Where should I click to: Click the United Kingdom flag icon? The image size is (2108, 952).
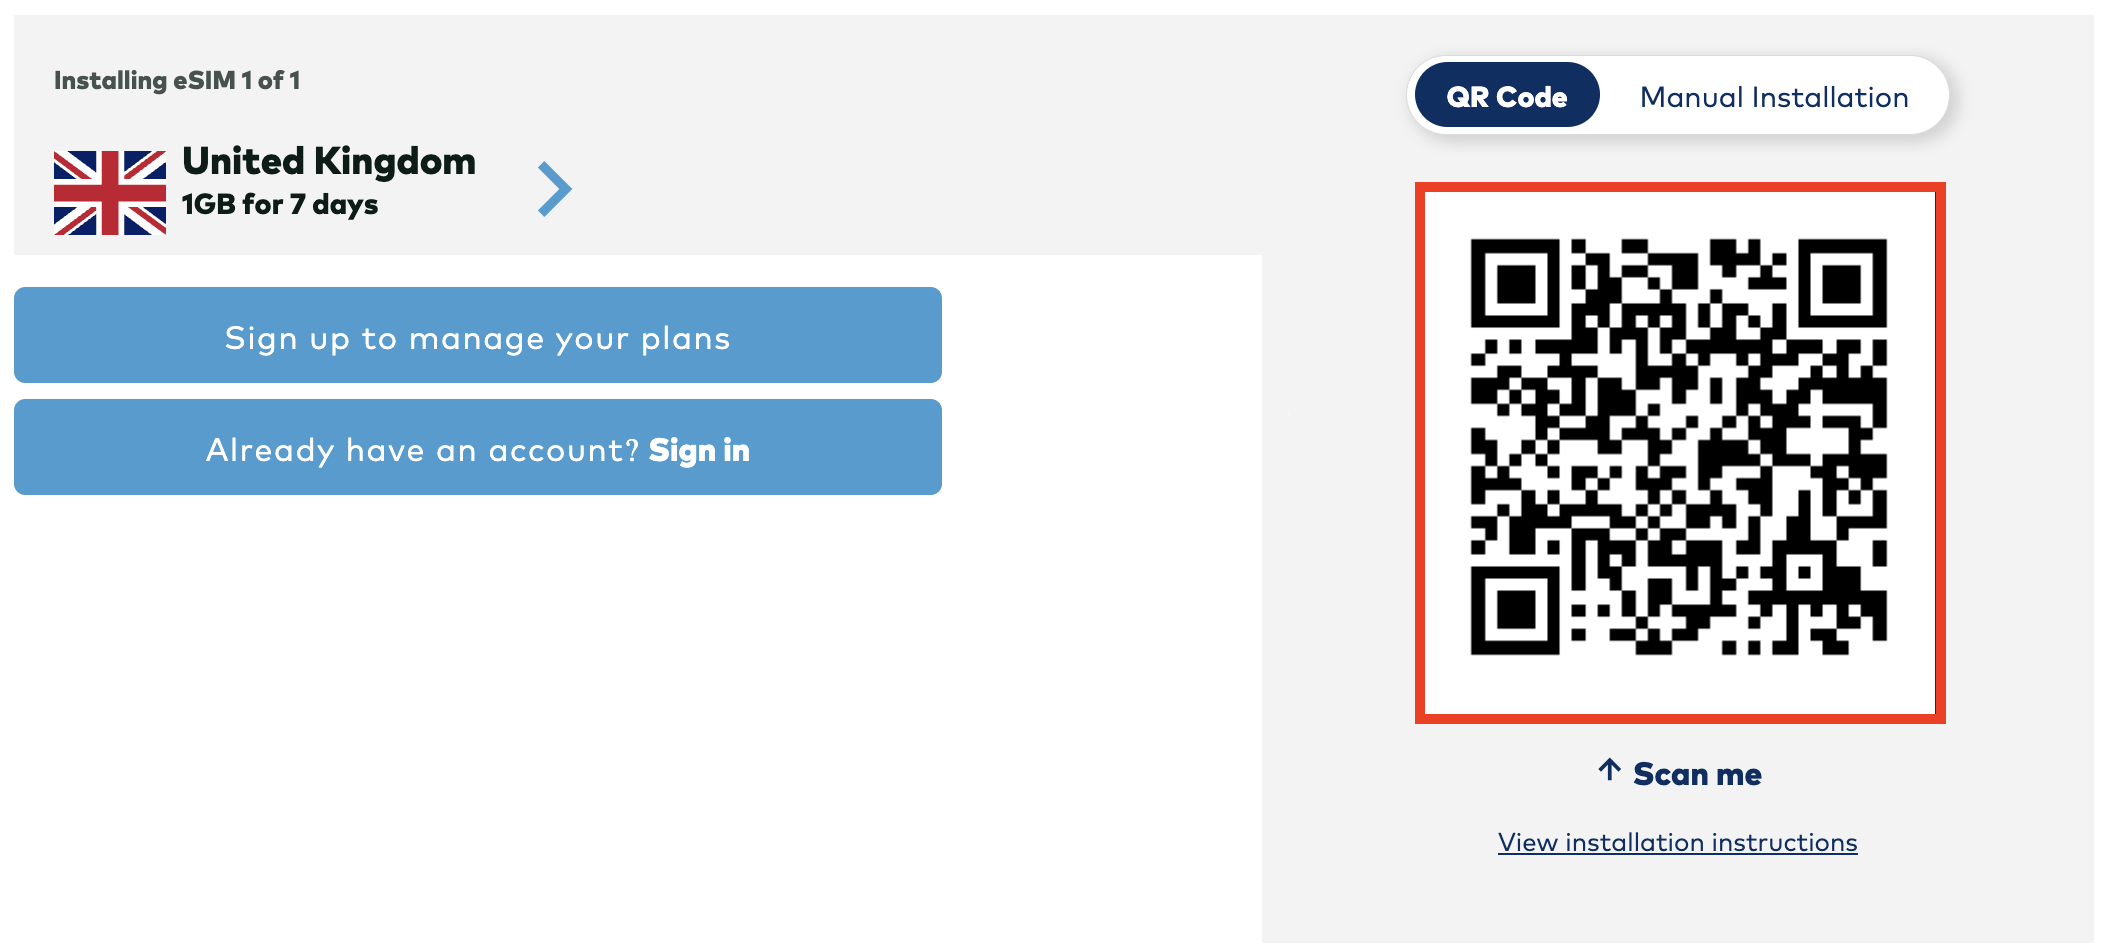point(110,193)
